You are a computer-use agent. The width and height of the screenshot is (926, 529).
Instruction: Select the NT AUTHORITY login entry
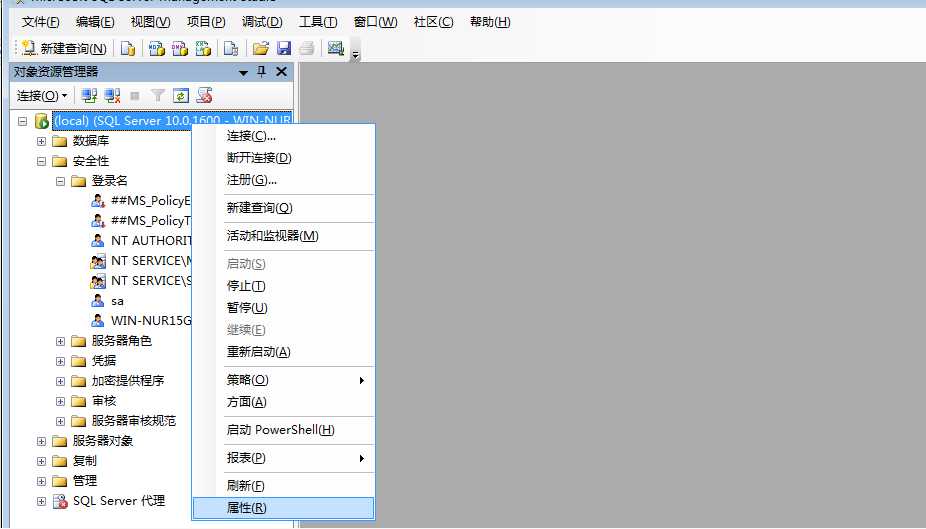(x=151, y=241)
